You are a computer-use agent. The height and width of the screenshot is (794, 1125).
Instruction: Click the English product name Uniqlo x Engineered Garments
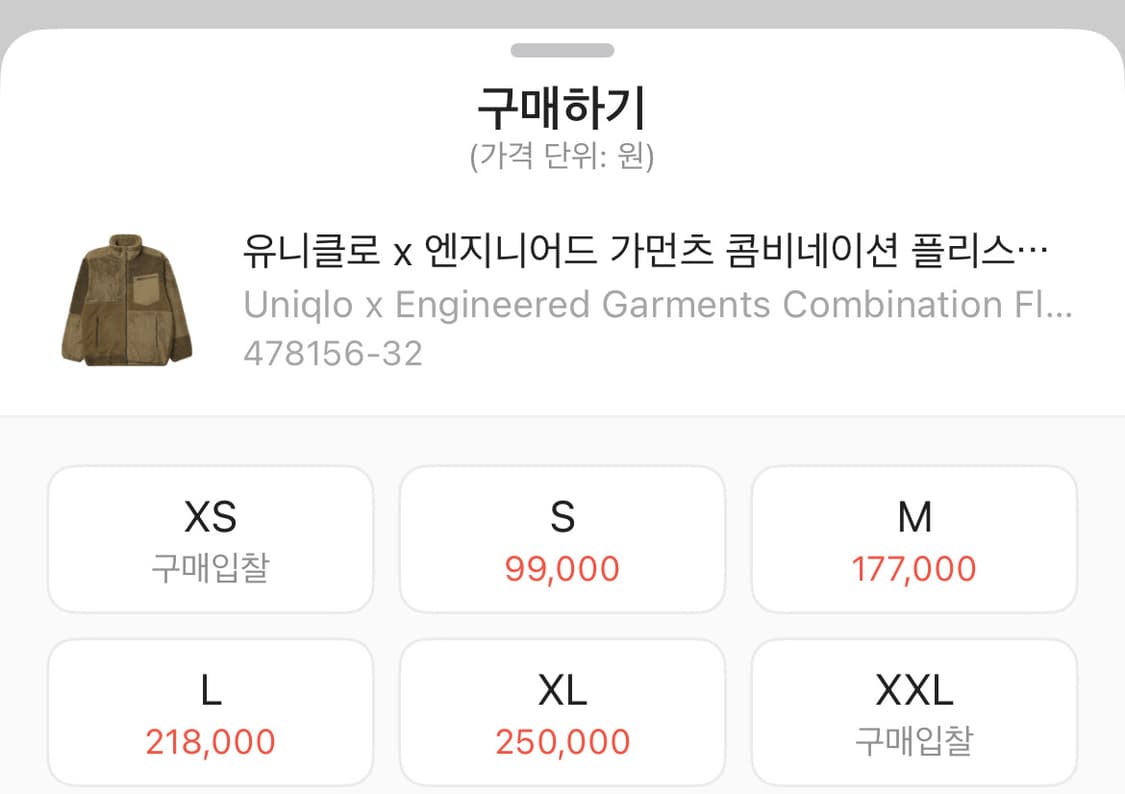coord(660,304)
